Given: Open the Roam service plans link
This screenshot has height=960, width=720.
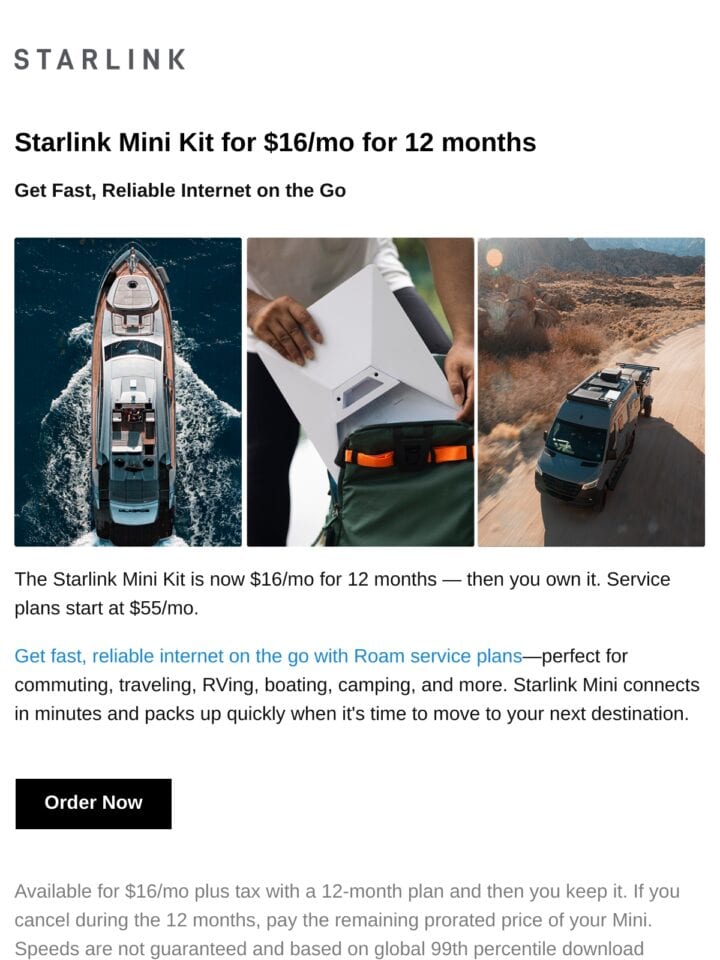Looking at the screenshot, I should (268, 656).
